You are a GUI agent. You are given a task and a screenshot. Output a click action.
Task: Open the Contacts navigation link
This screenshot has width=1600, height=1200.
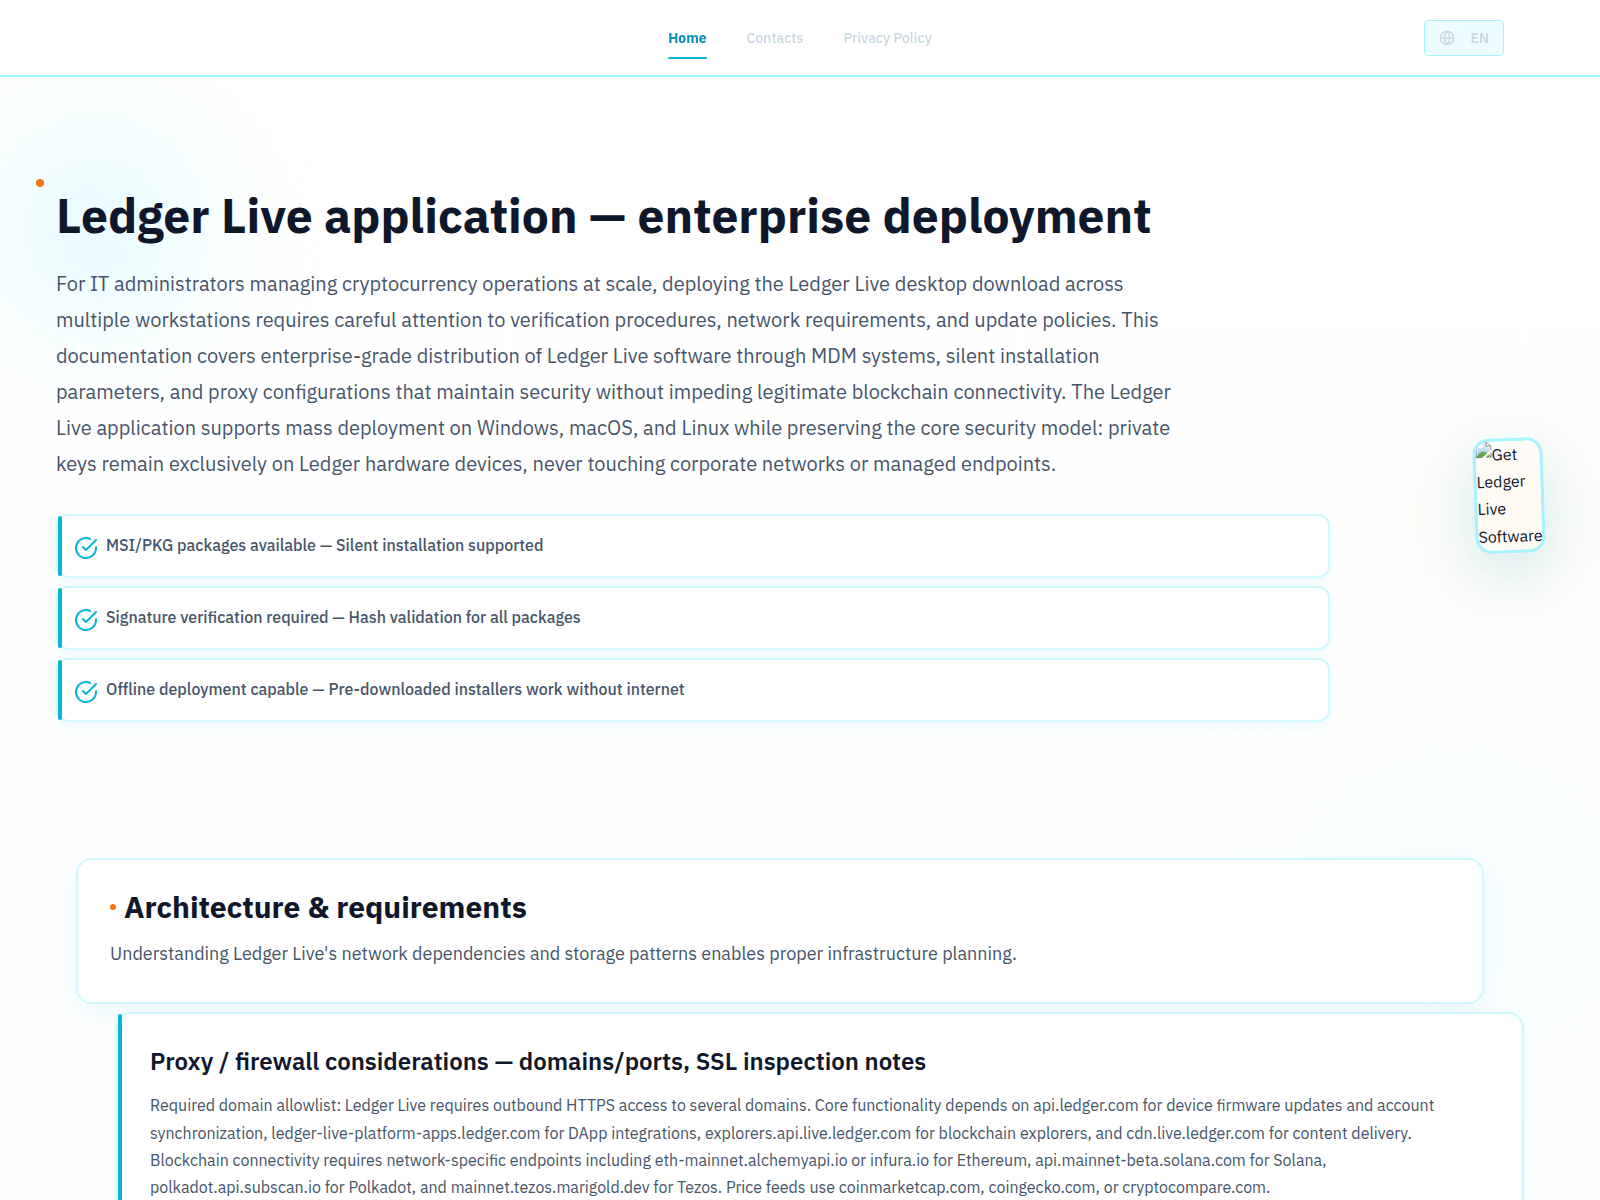click(x=774, y=38)
